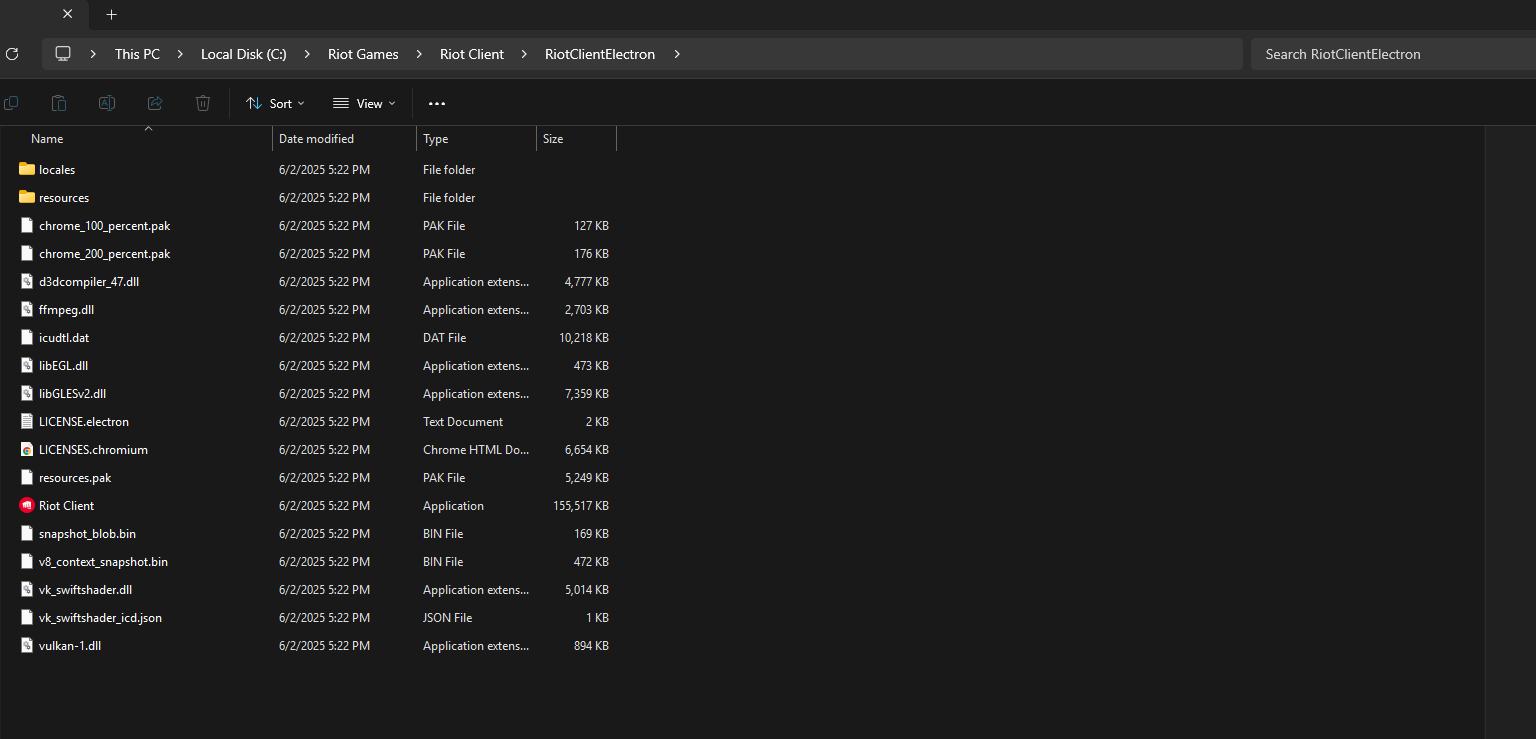Image resolution: width=1536 pixels, height=739 pixels.
Task: Open the View dropdown menu
Action: [364, 103]
